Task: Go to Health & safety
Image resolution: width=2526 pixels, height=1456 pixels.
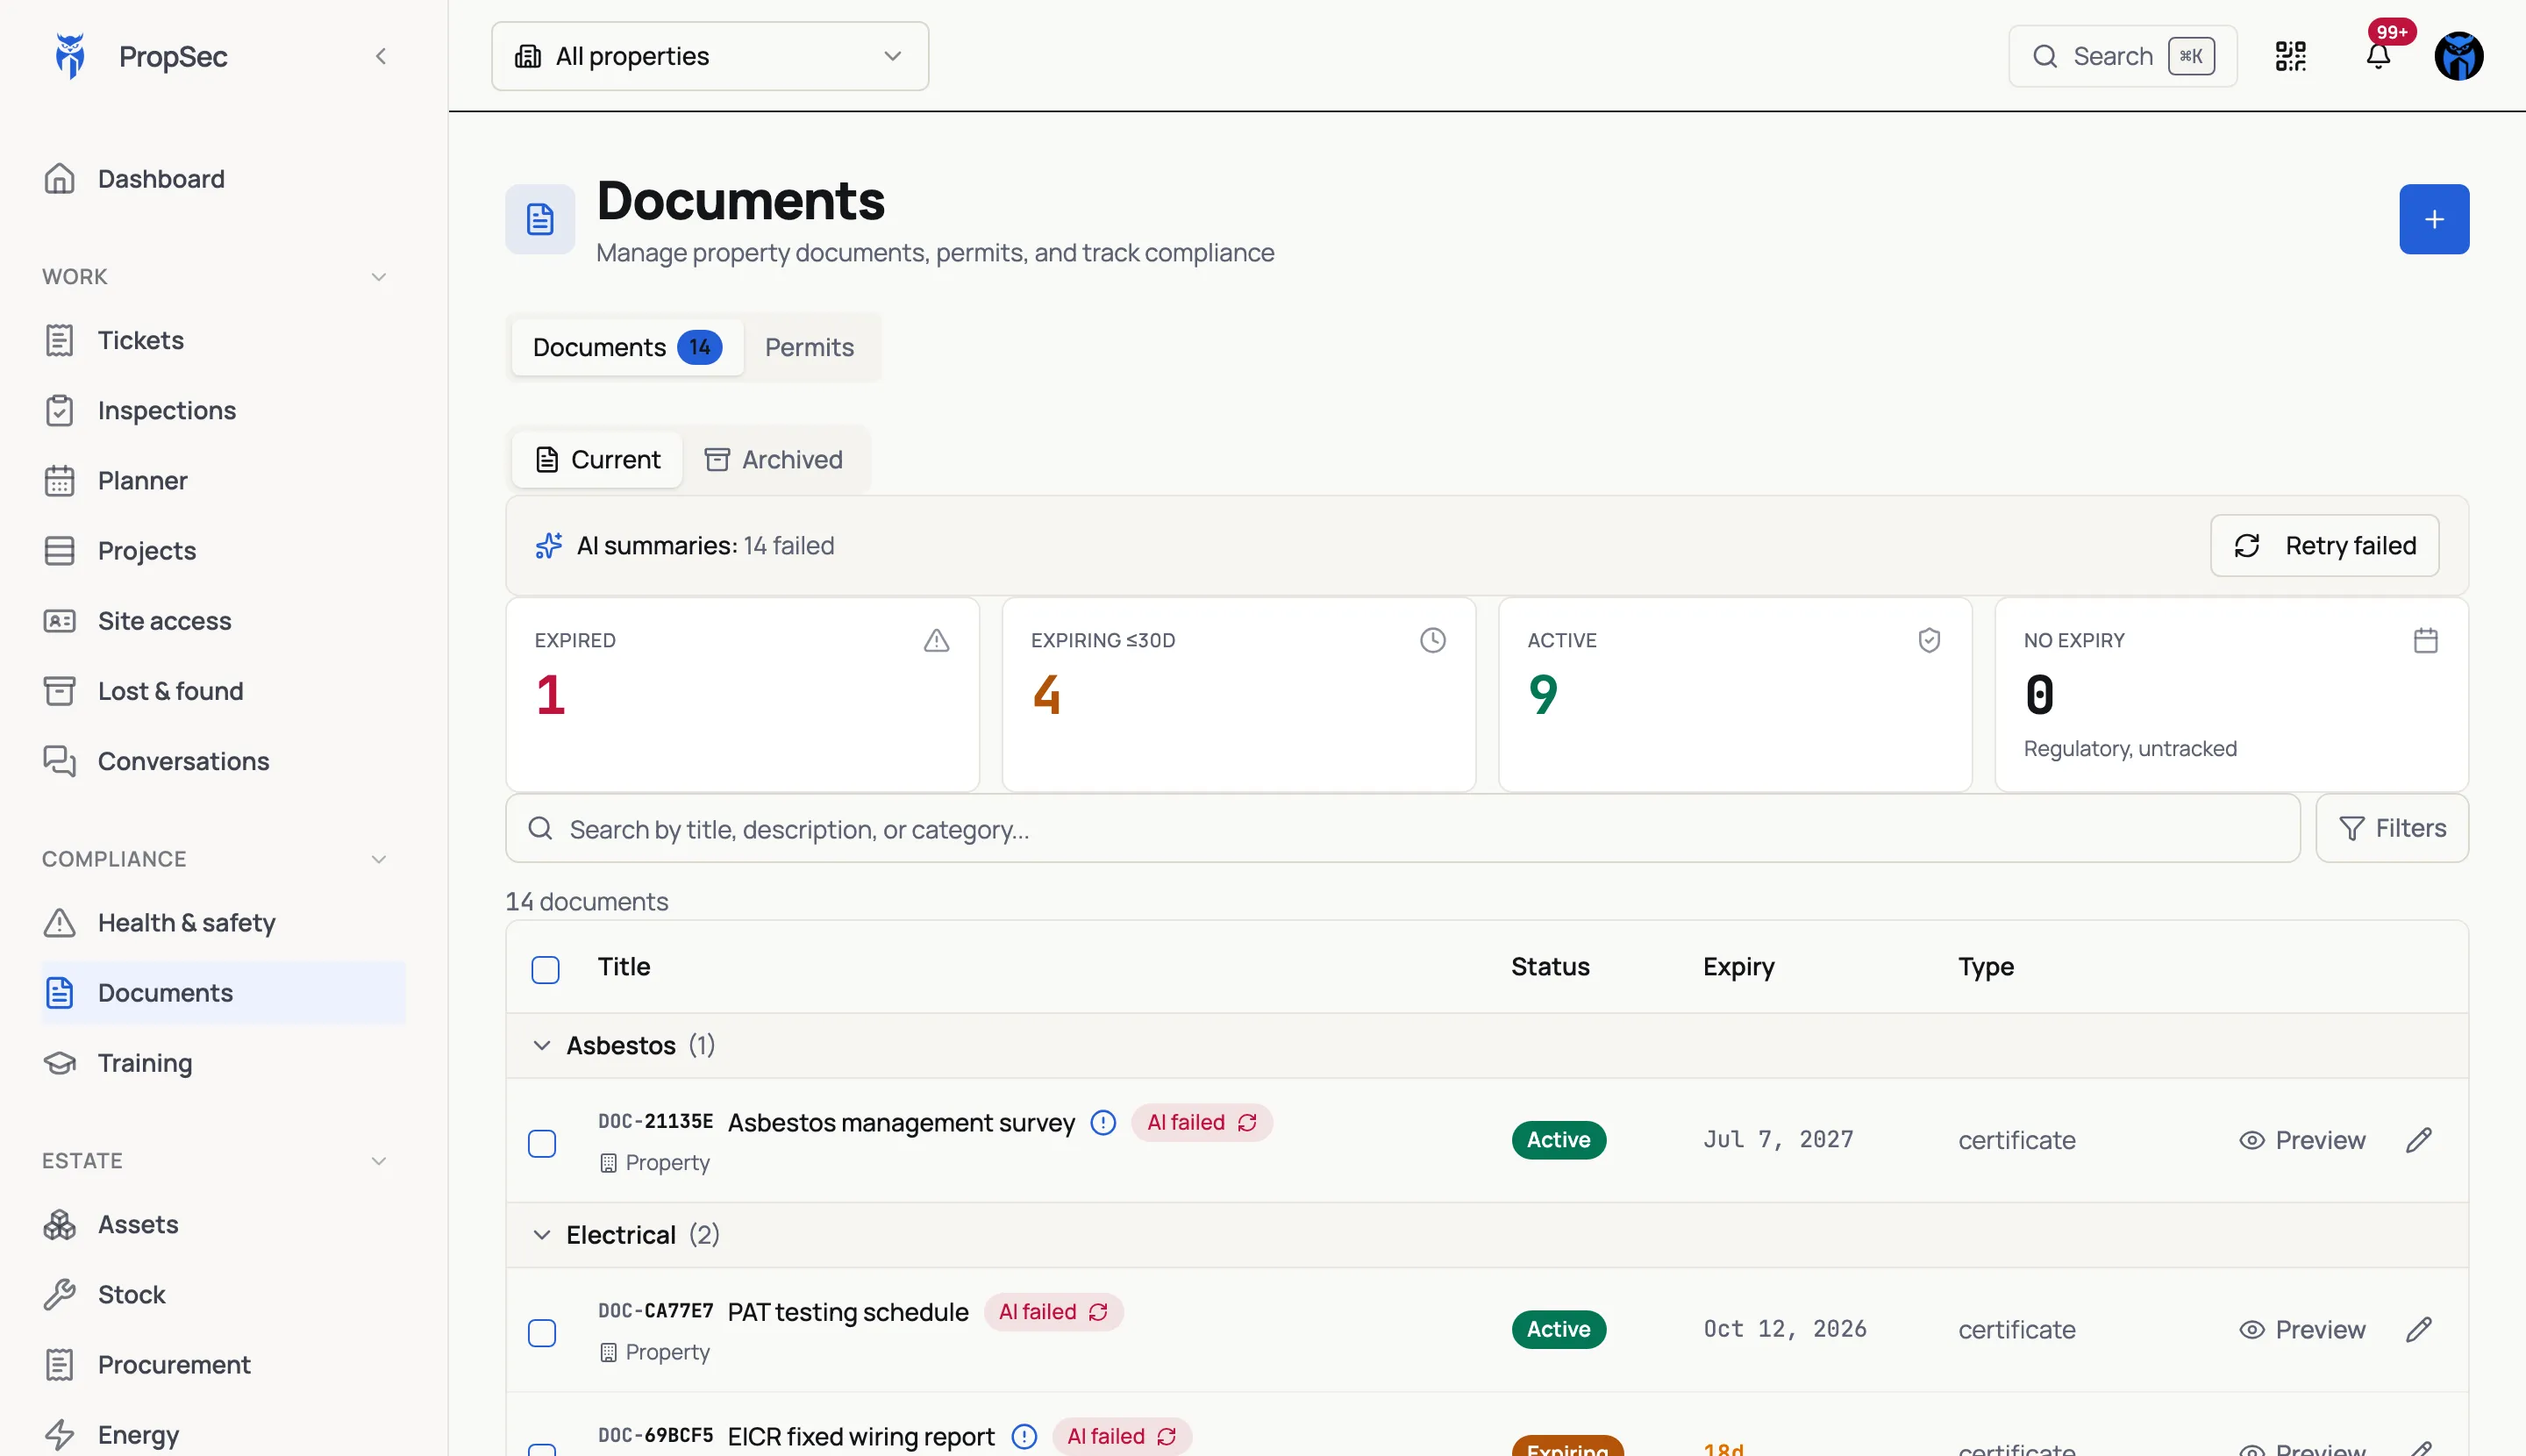Action: click(x=224, y=923)
